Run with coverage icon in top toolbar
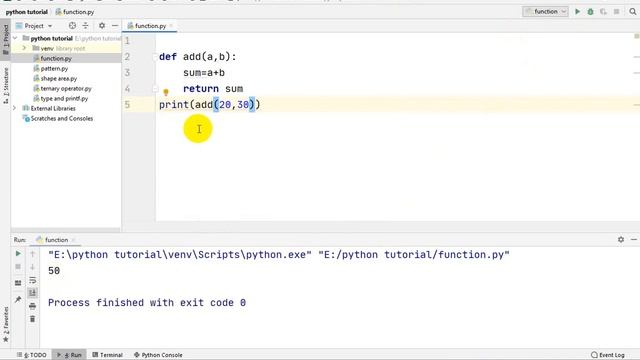The height and width of the screenshot is (360, 640). coord(603,12)
